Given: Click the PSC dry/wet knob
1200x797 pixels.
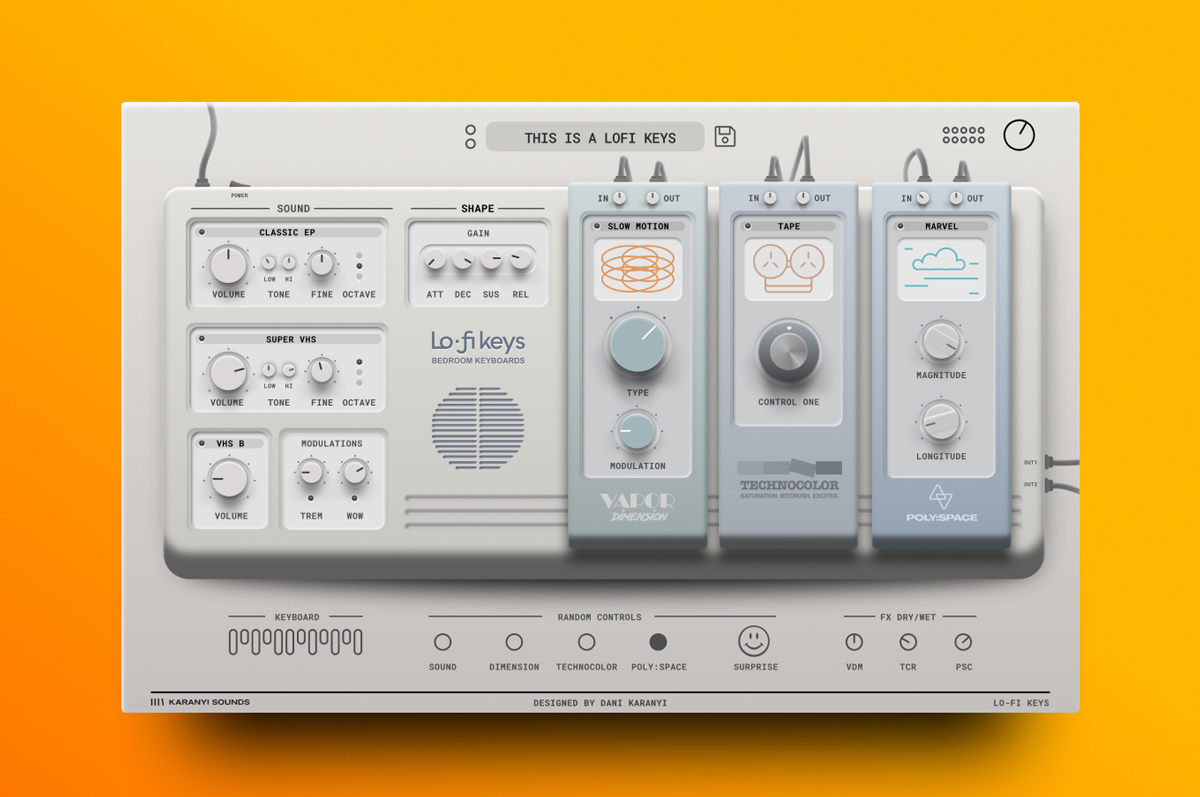Looking at the screenshot, I should [963, 642].
